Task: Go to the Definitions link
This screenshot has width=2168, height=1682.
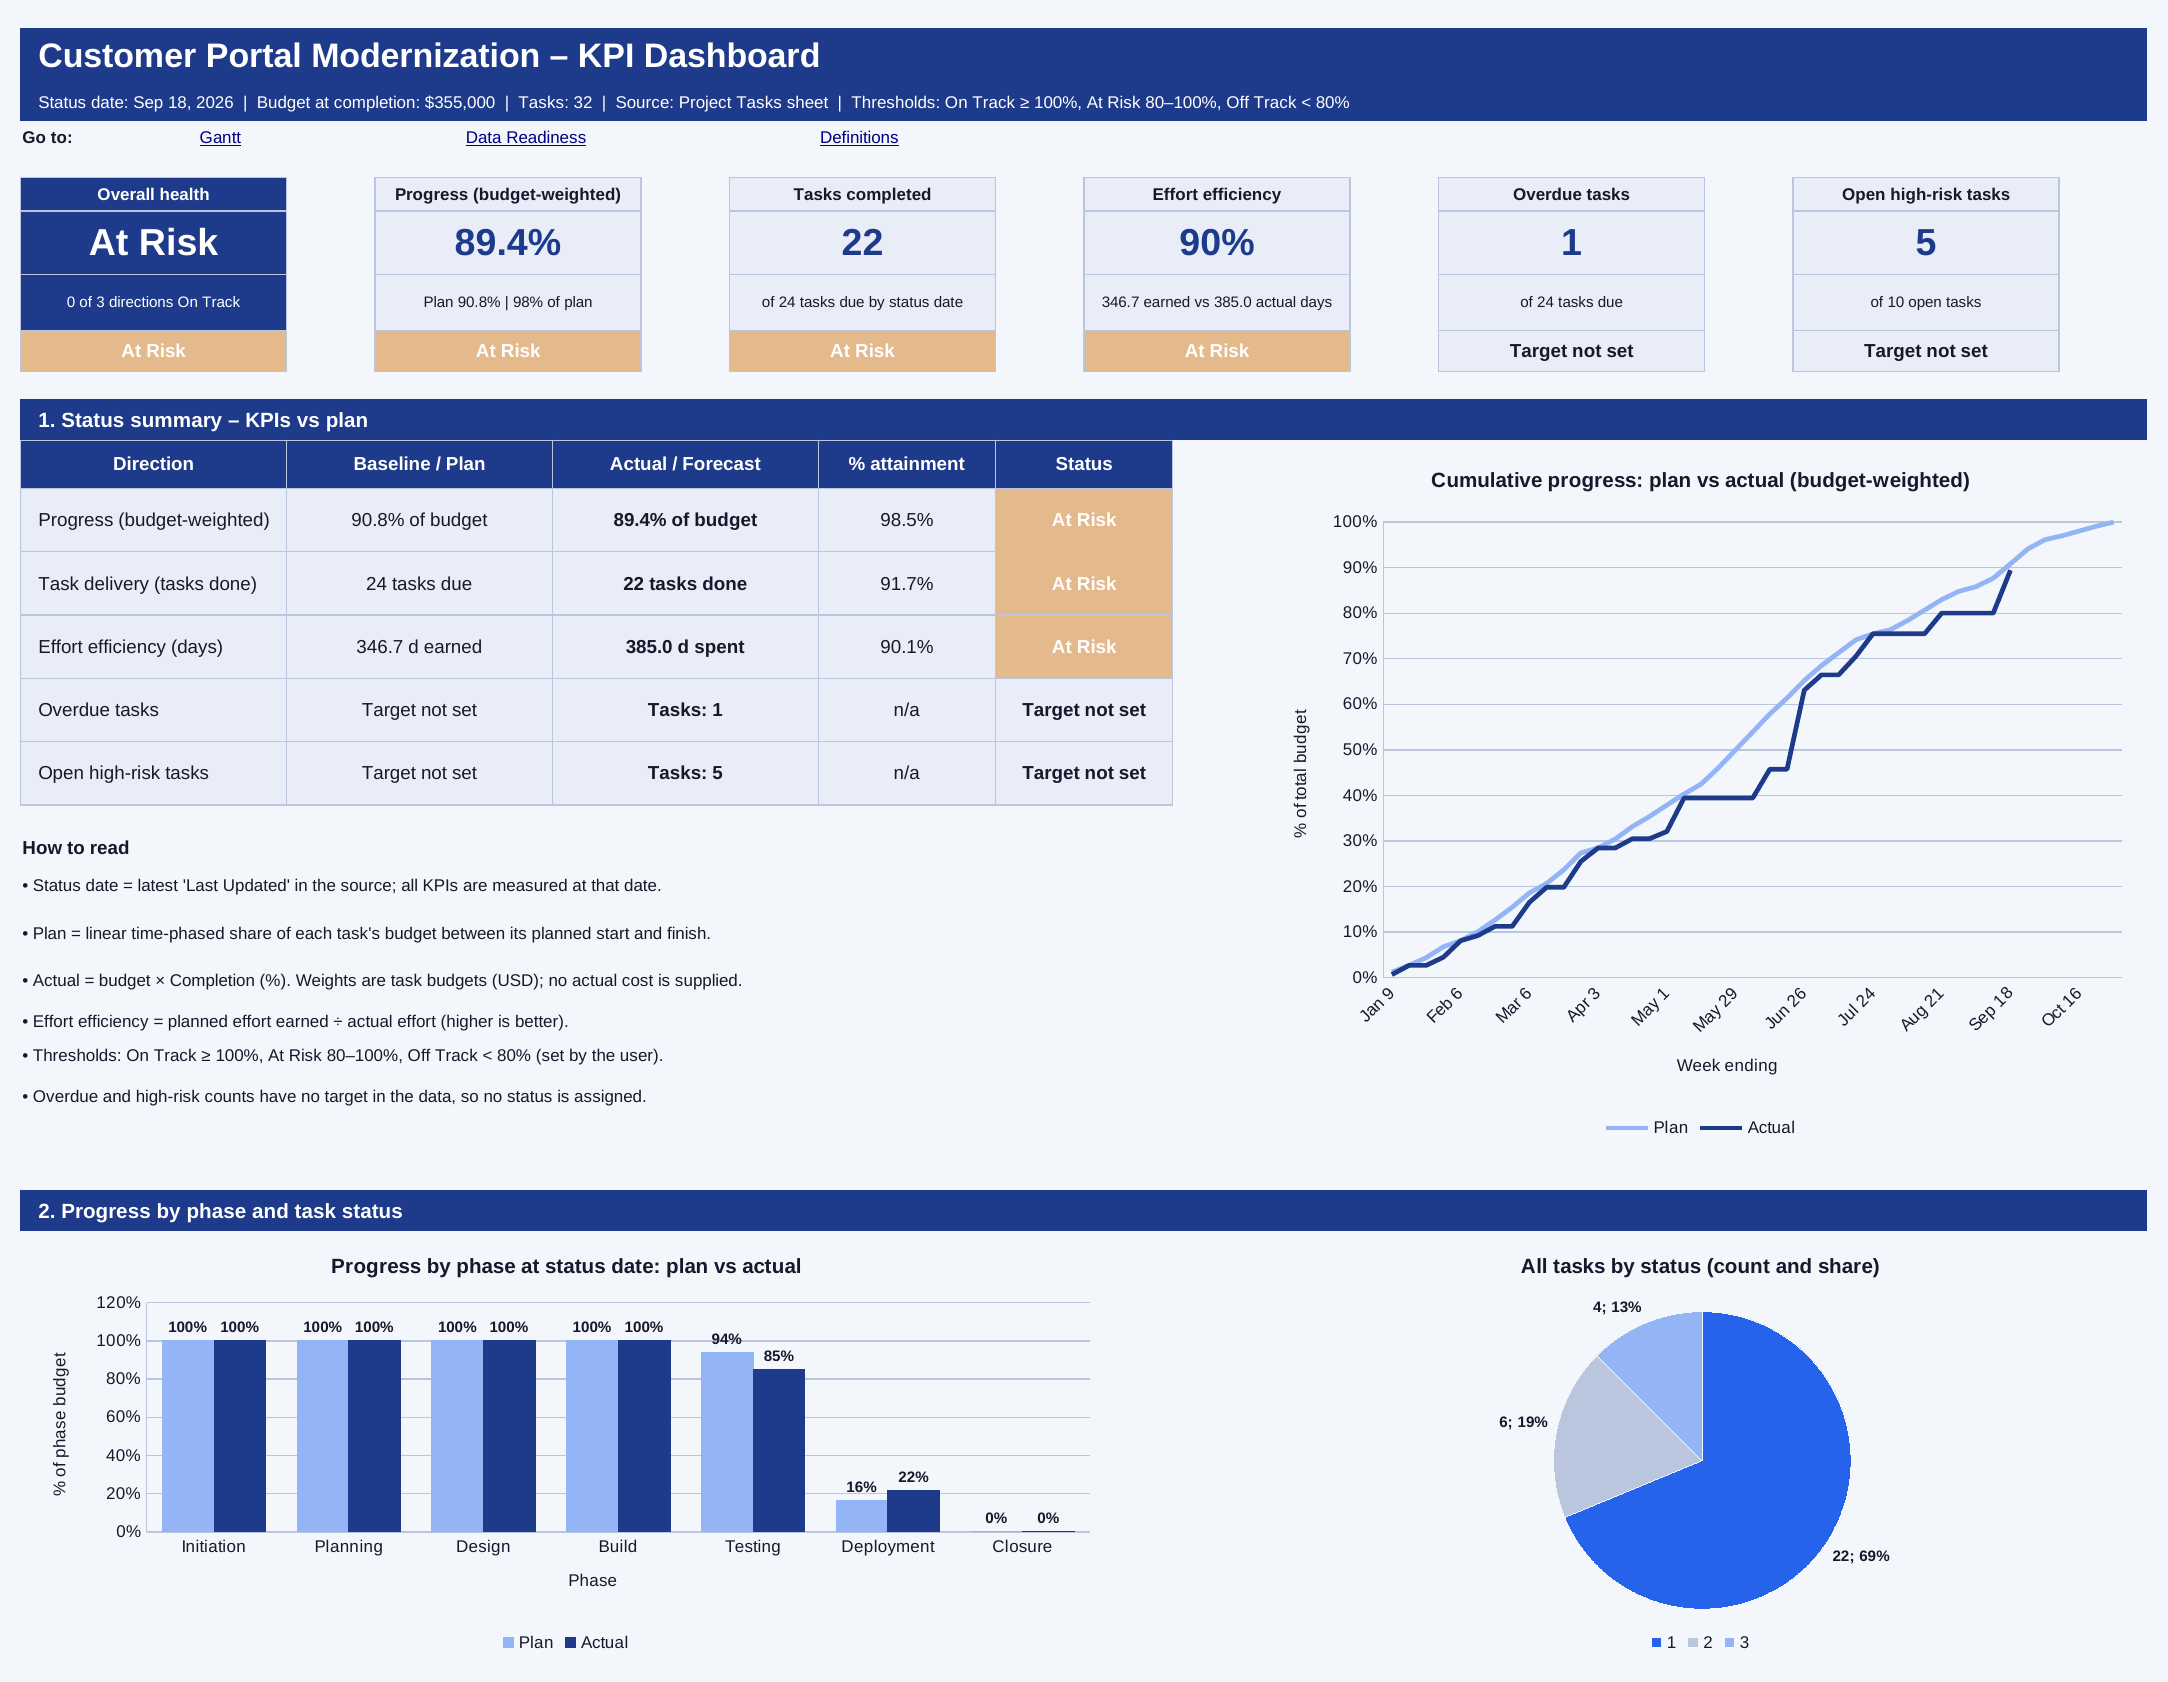Action: pos(859,138)
